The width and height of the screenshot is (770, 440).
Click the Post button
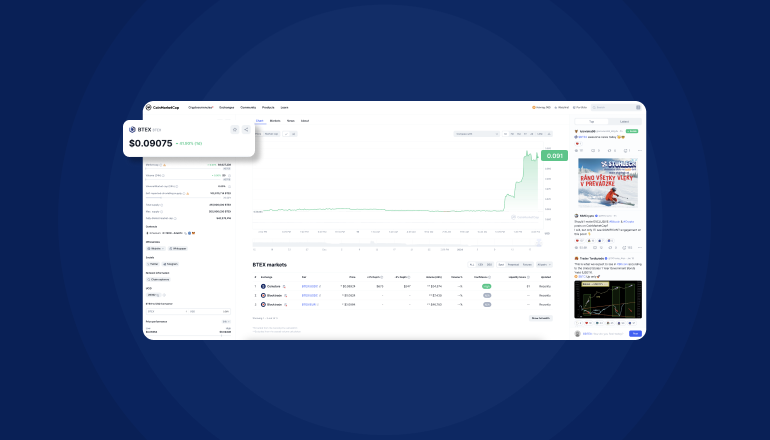[x=635, y=333]
